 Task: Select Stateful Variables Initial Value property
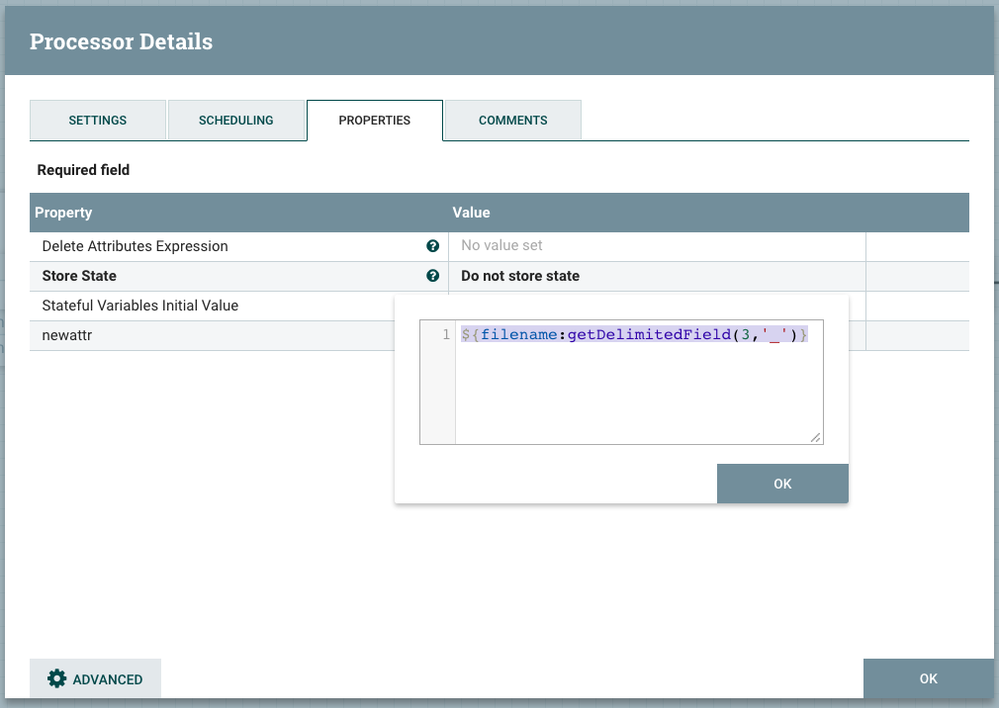(x=140, y=306)
